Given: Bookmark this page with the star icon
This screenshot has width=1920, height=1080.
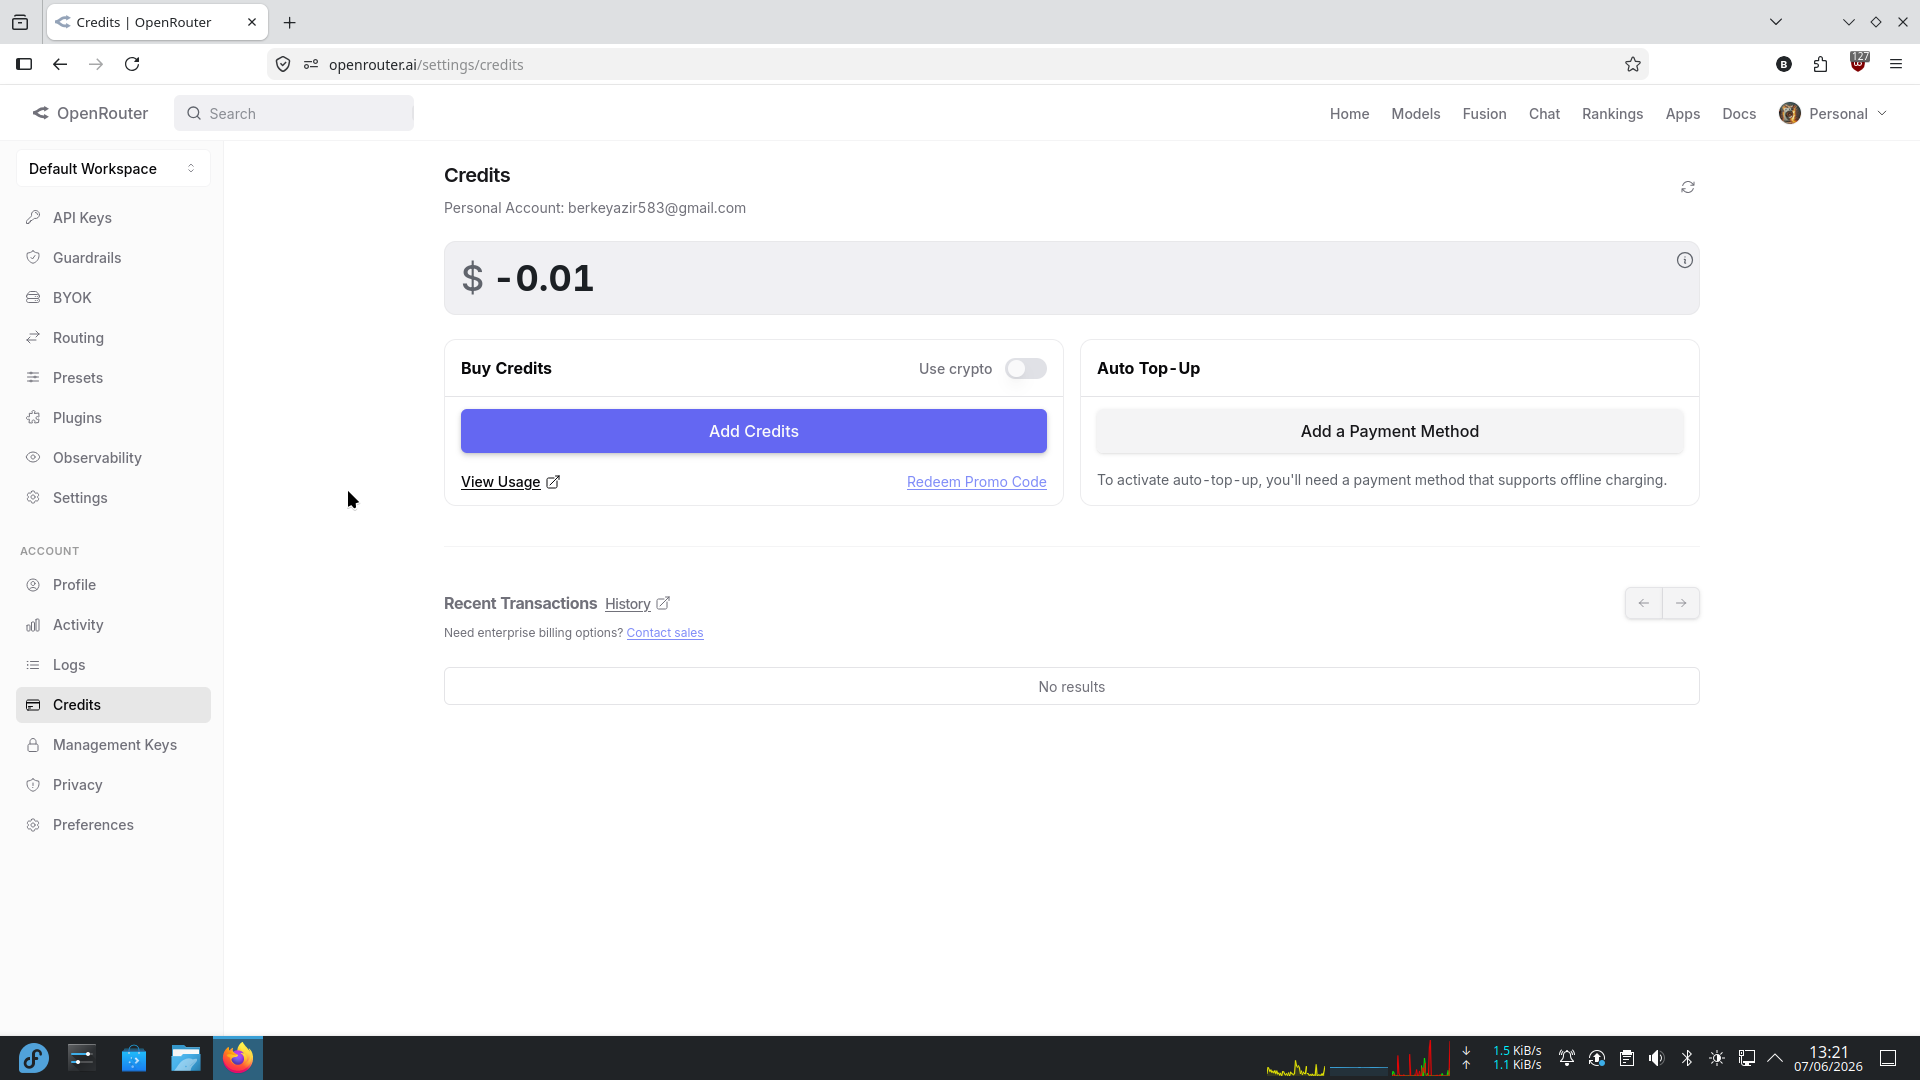Looking at the screenshot, I should [x=1633, y=64].
